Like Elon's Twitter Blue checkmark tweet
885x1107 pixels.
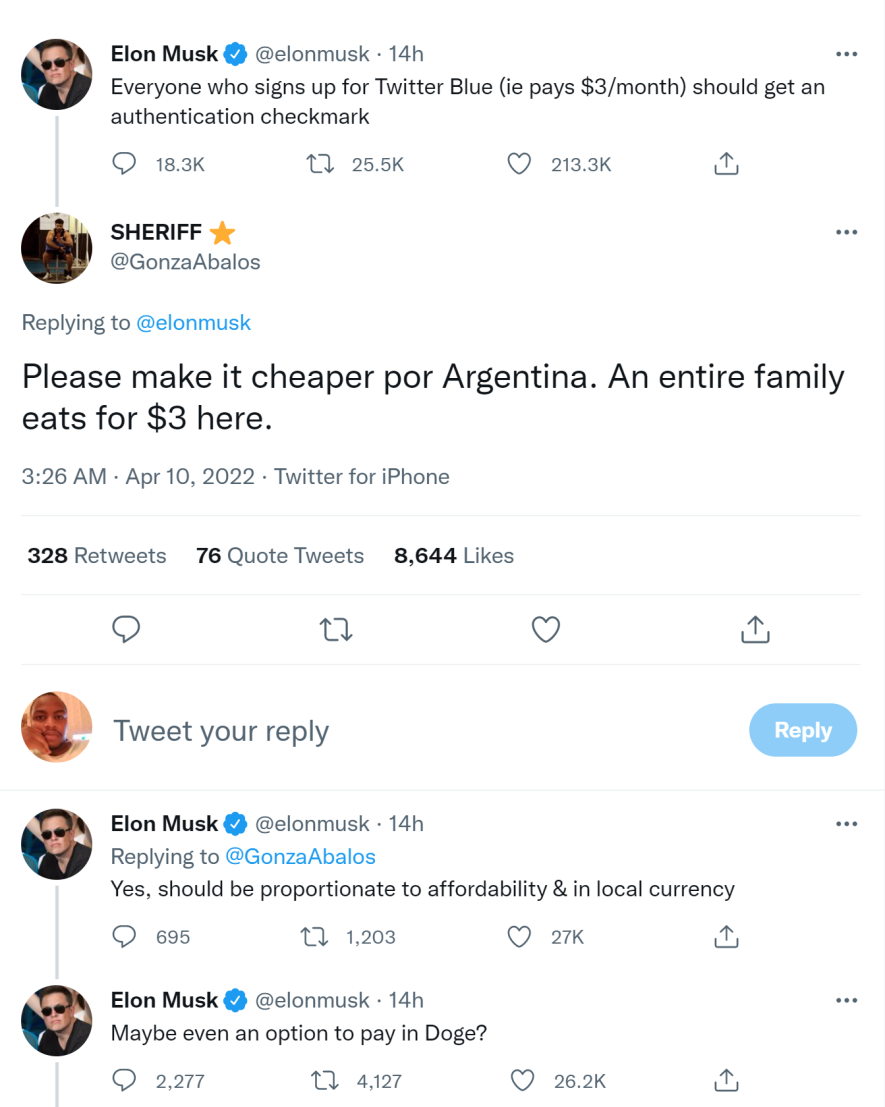(519, 164)
